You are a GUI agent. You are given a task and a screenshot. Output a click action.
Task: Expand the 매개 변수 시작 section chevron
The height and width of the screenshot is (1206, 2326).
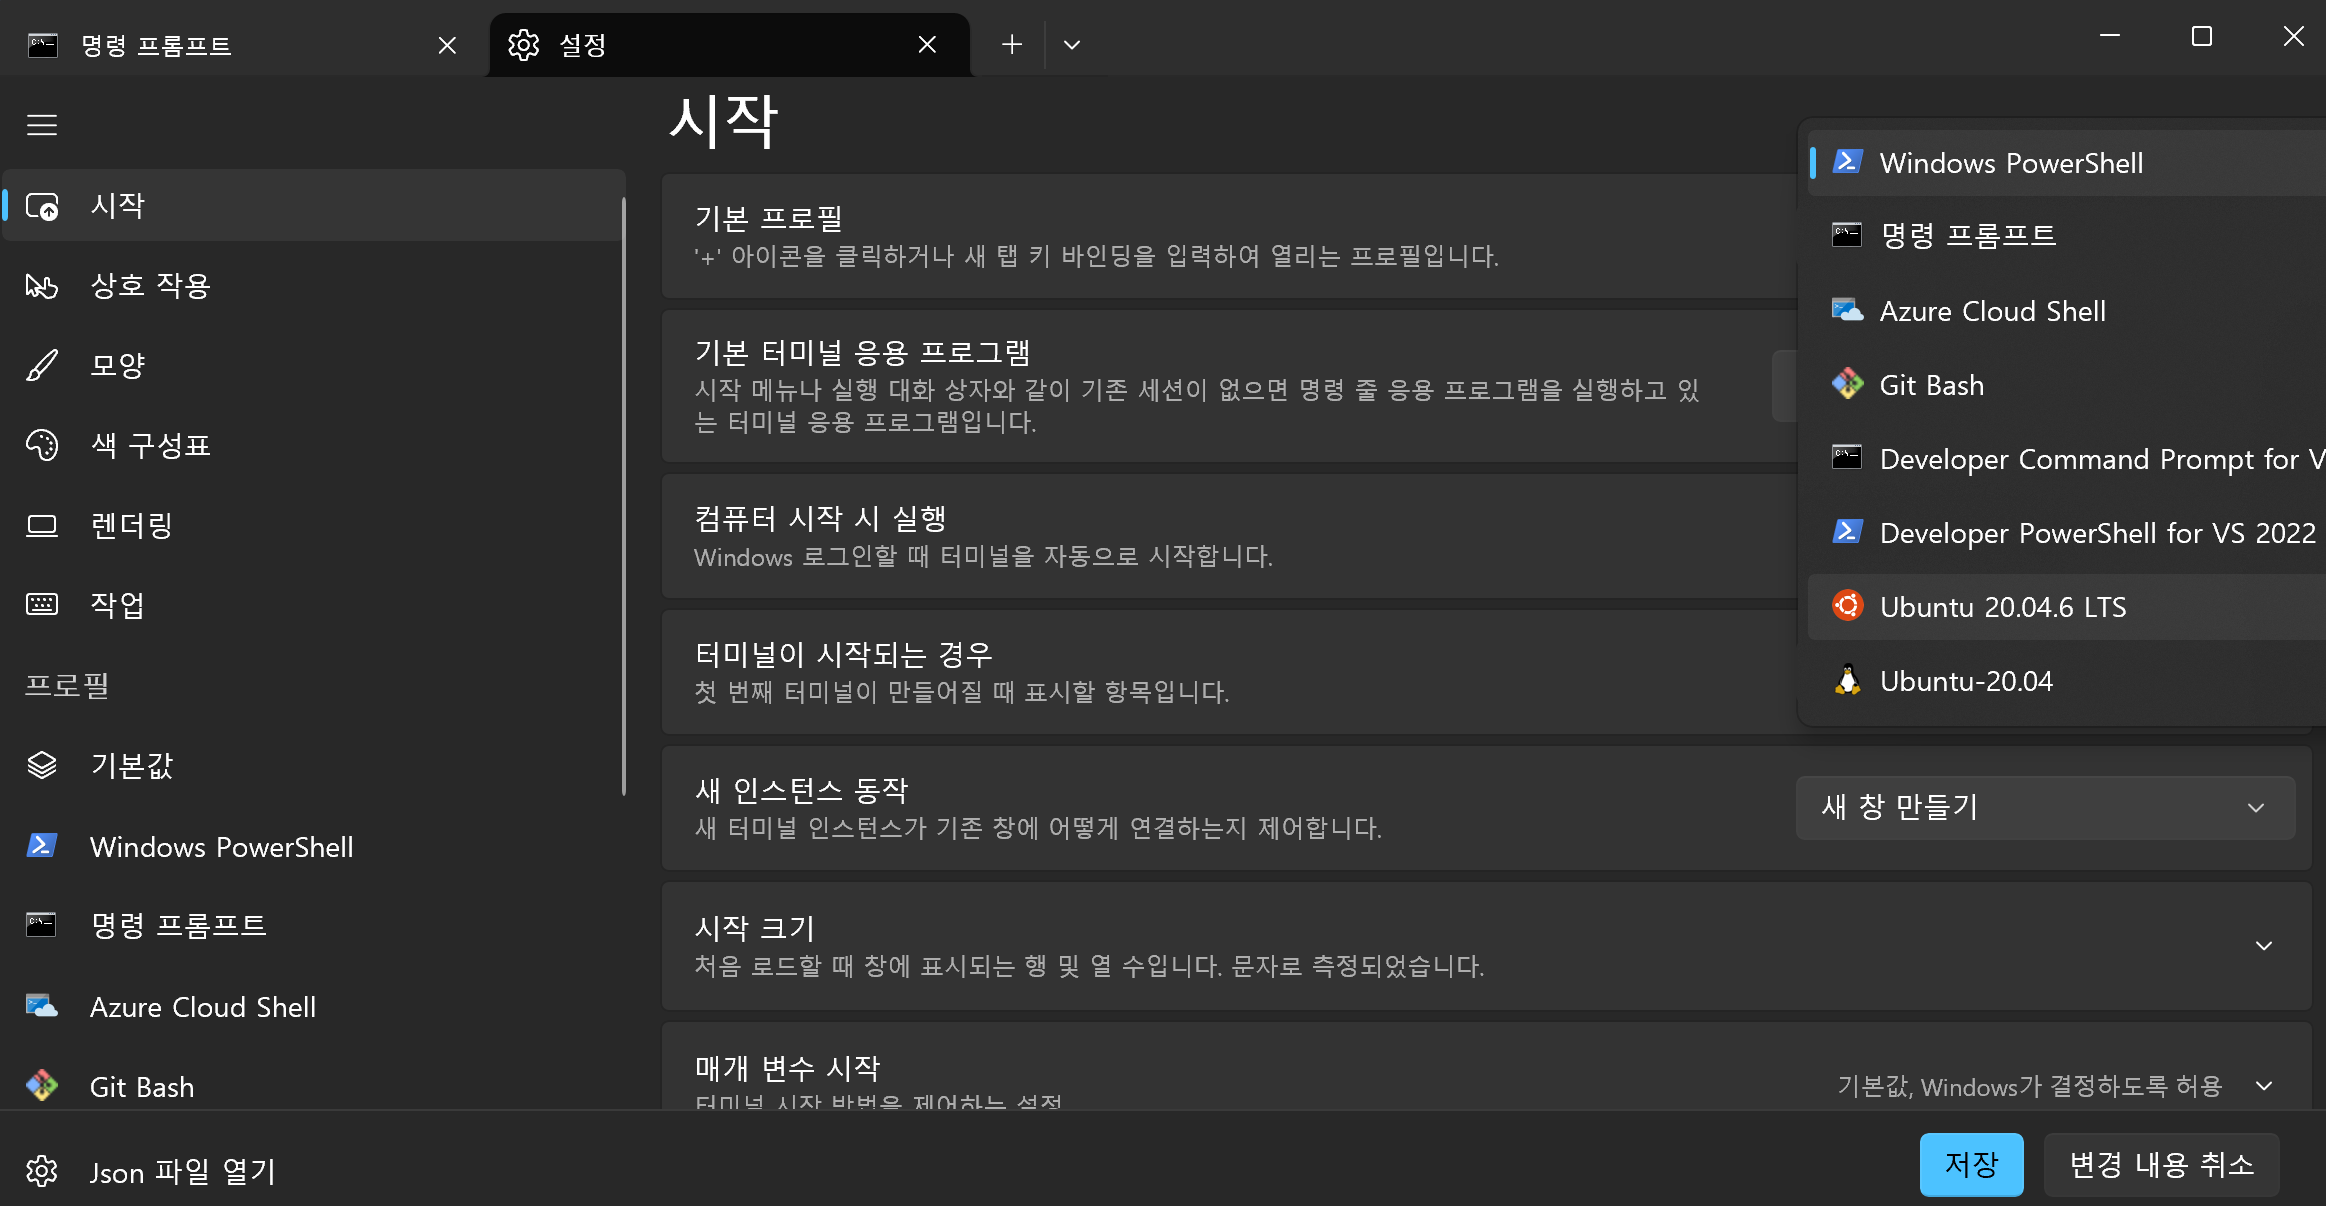2264,1086
